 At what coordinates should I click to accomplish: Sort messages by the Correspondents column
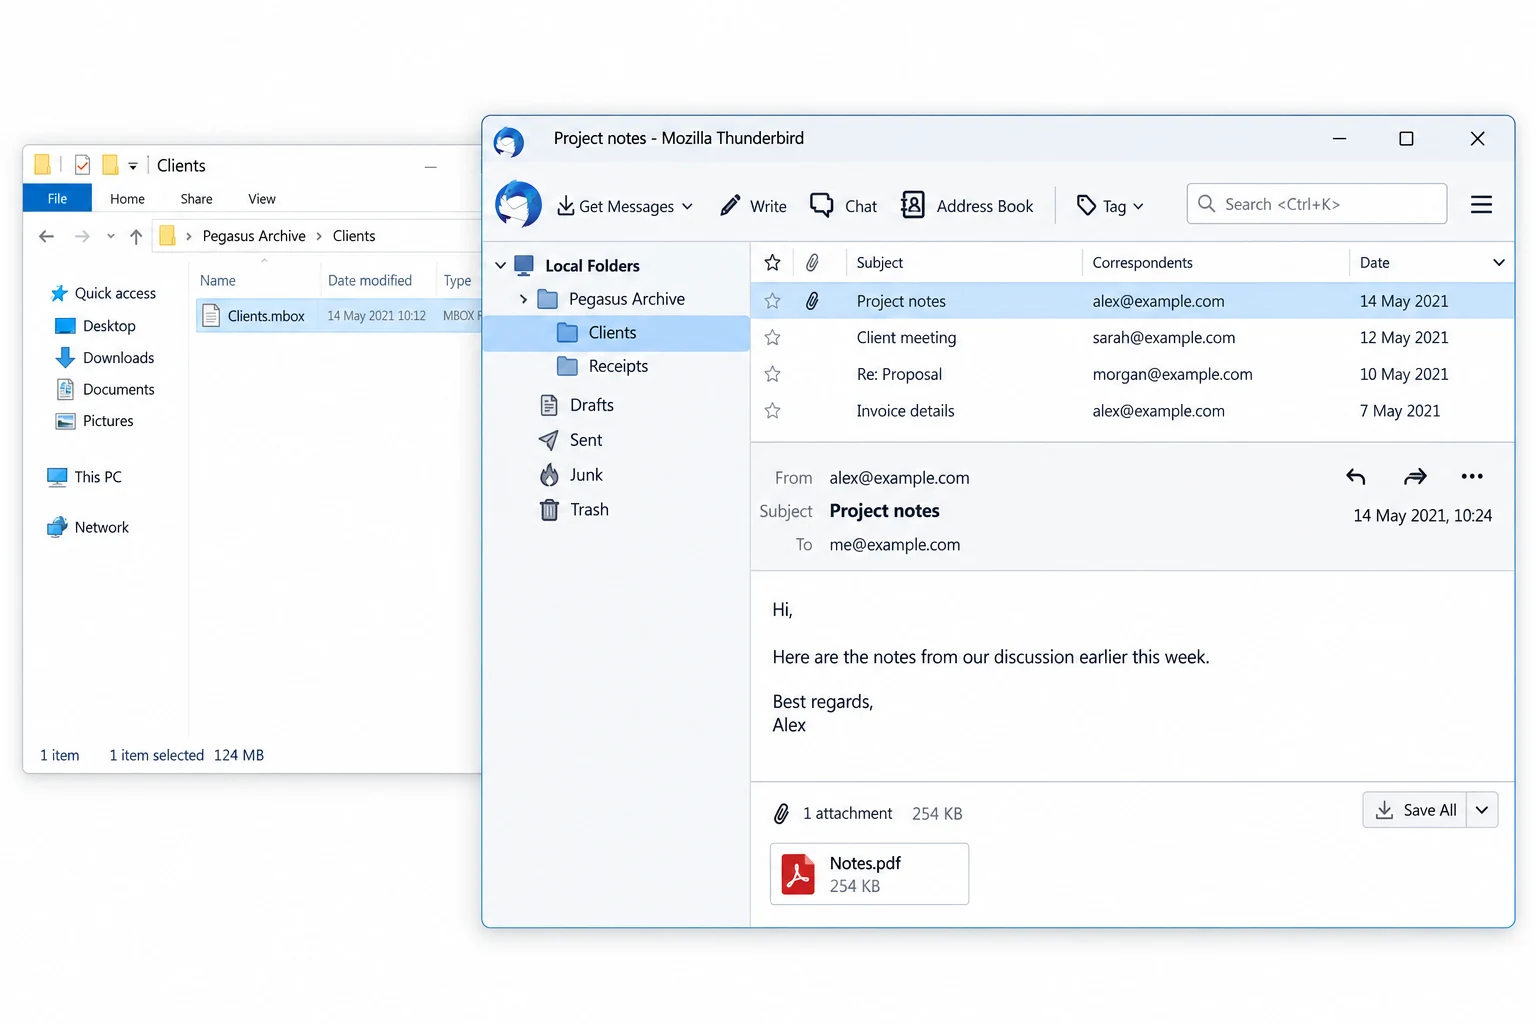tap(1142, 263)
